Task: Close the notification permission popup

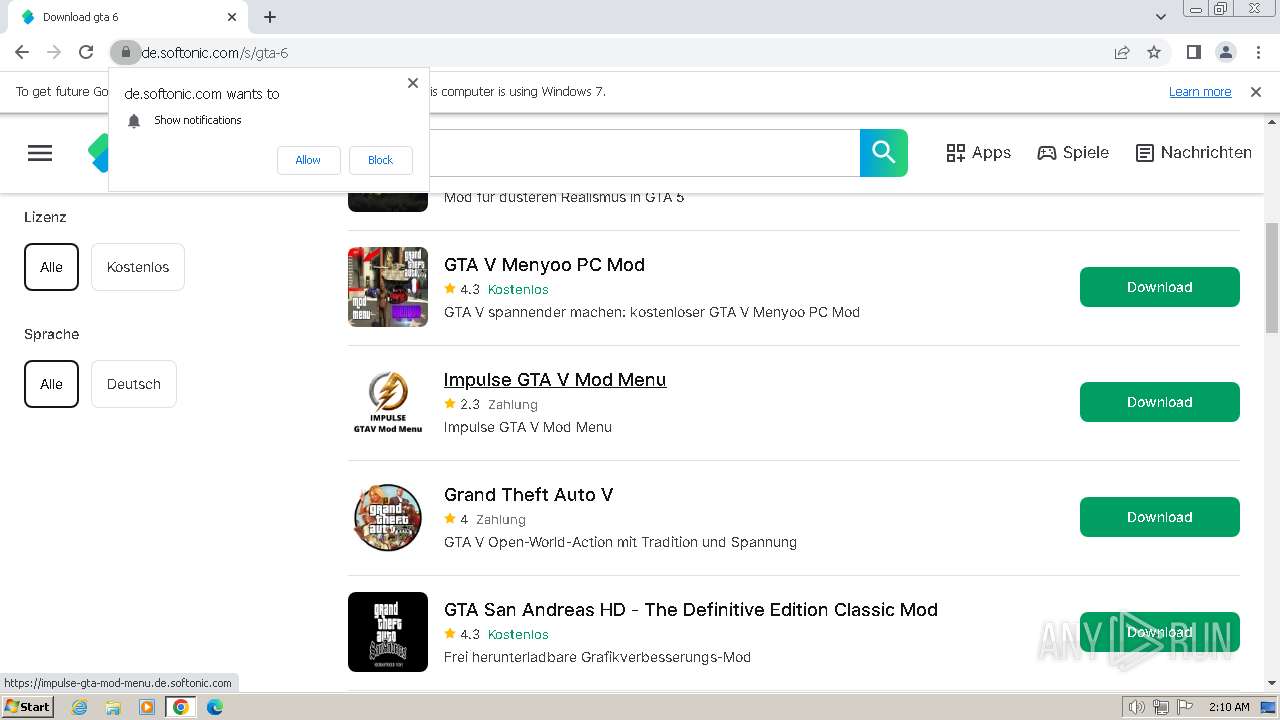Action: coord(413,83)
